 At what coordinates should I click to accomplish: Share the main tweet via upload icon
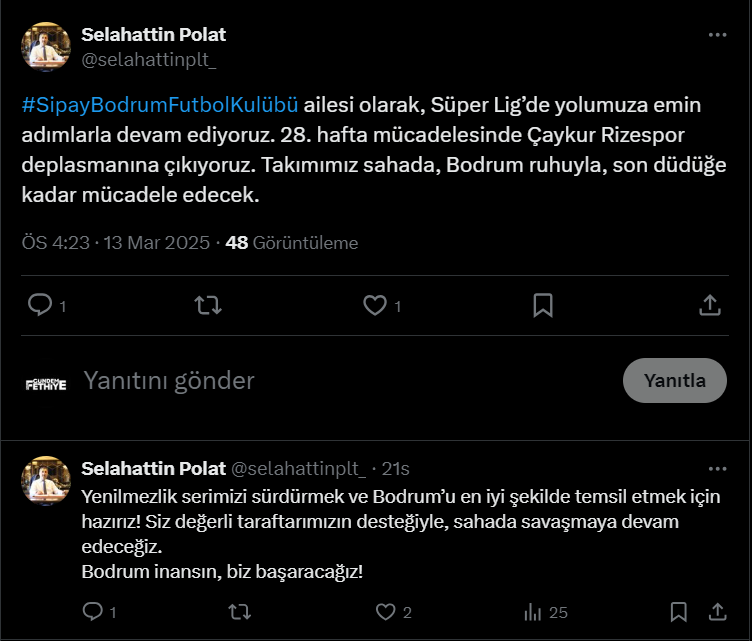709,305
